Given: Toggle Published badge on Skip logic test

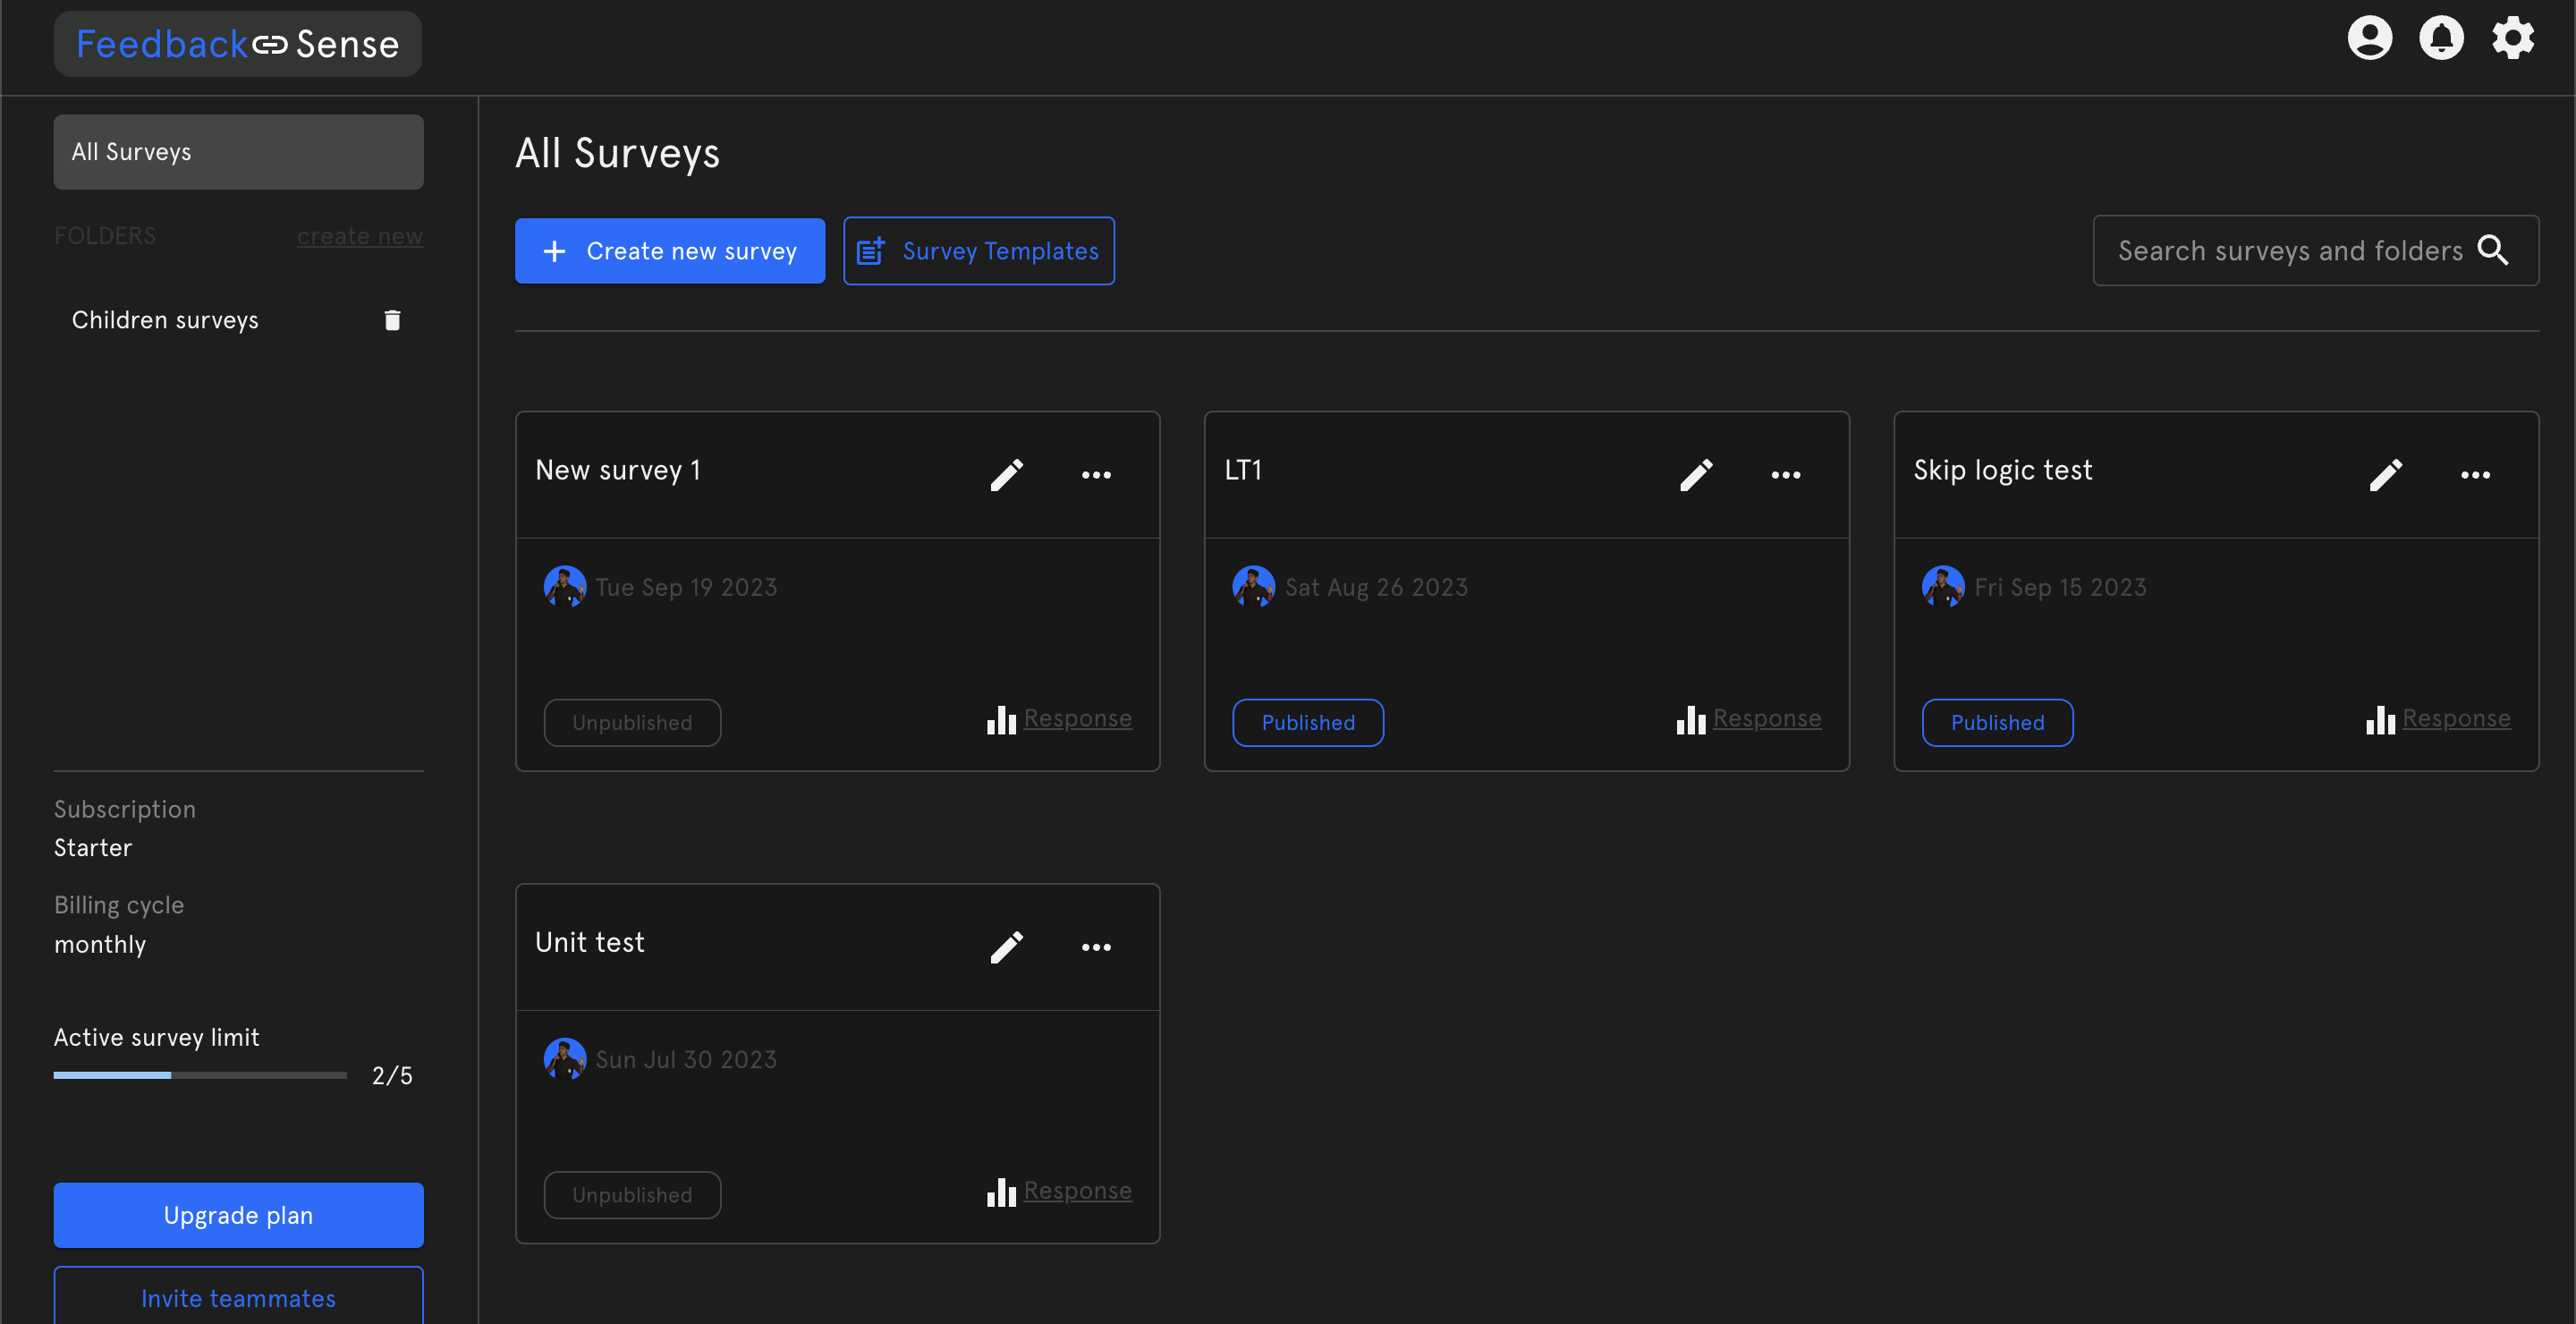Looking at the screenshot, I should [1997, 722].
